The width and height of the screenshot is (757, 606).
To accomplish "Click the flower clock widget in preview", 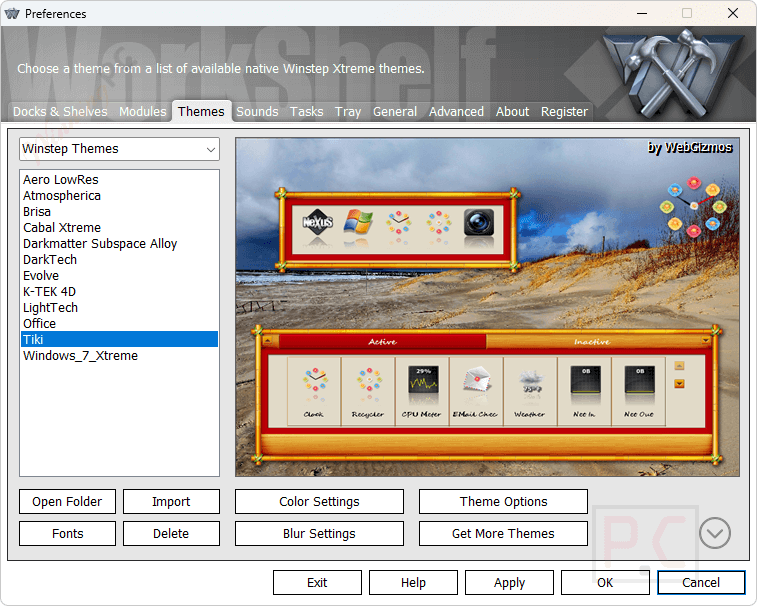I will tap(693, 206).
